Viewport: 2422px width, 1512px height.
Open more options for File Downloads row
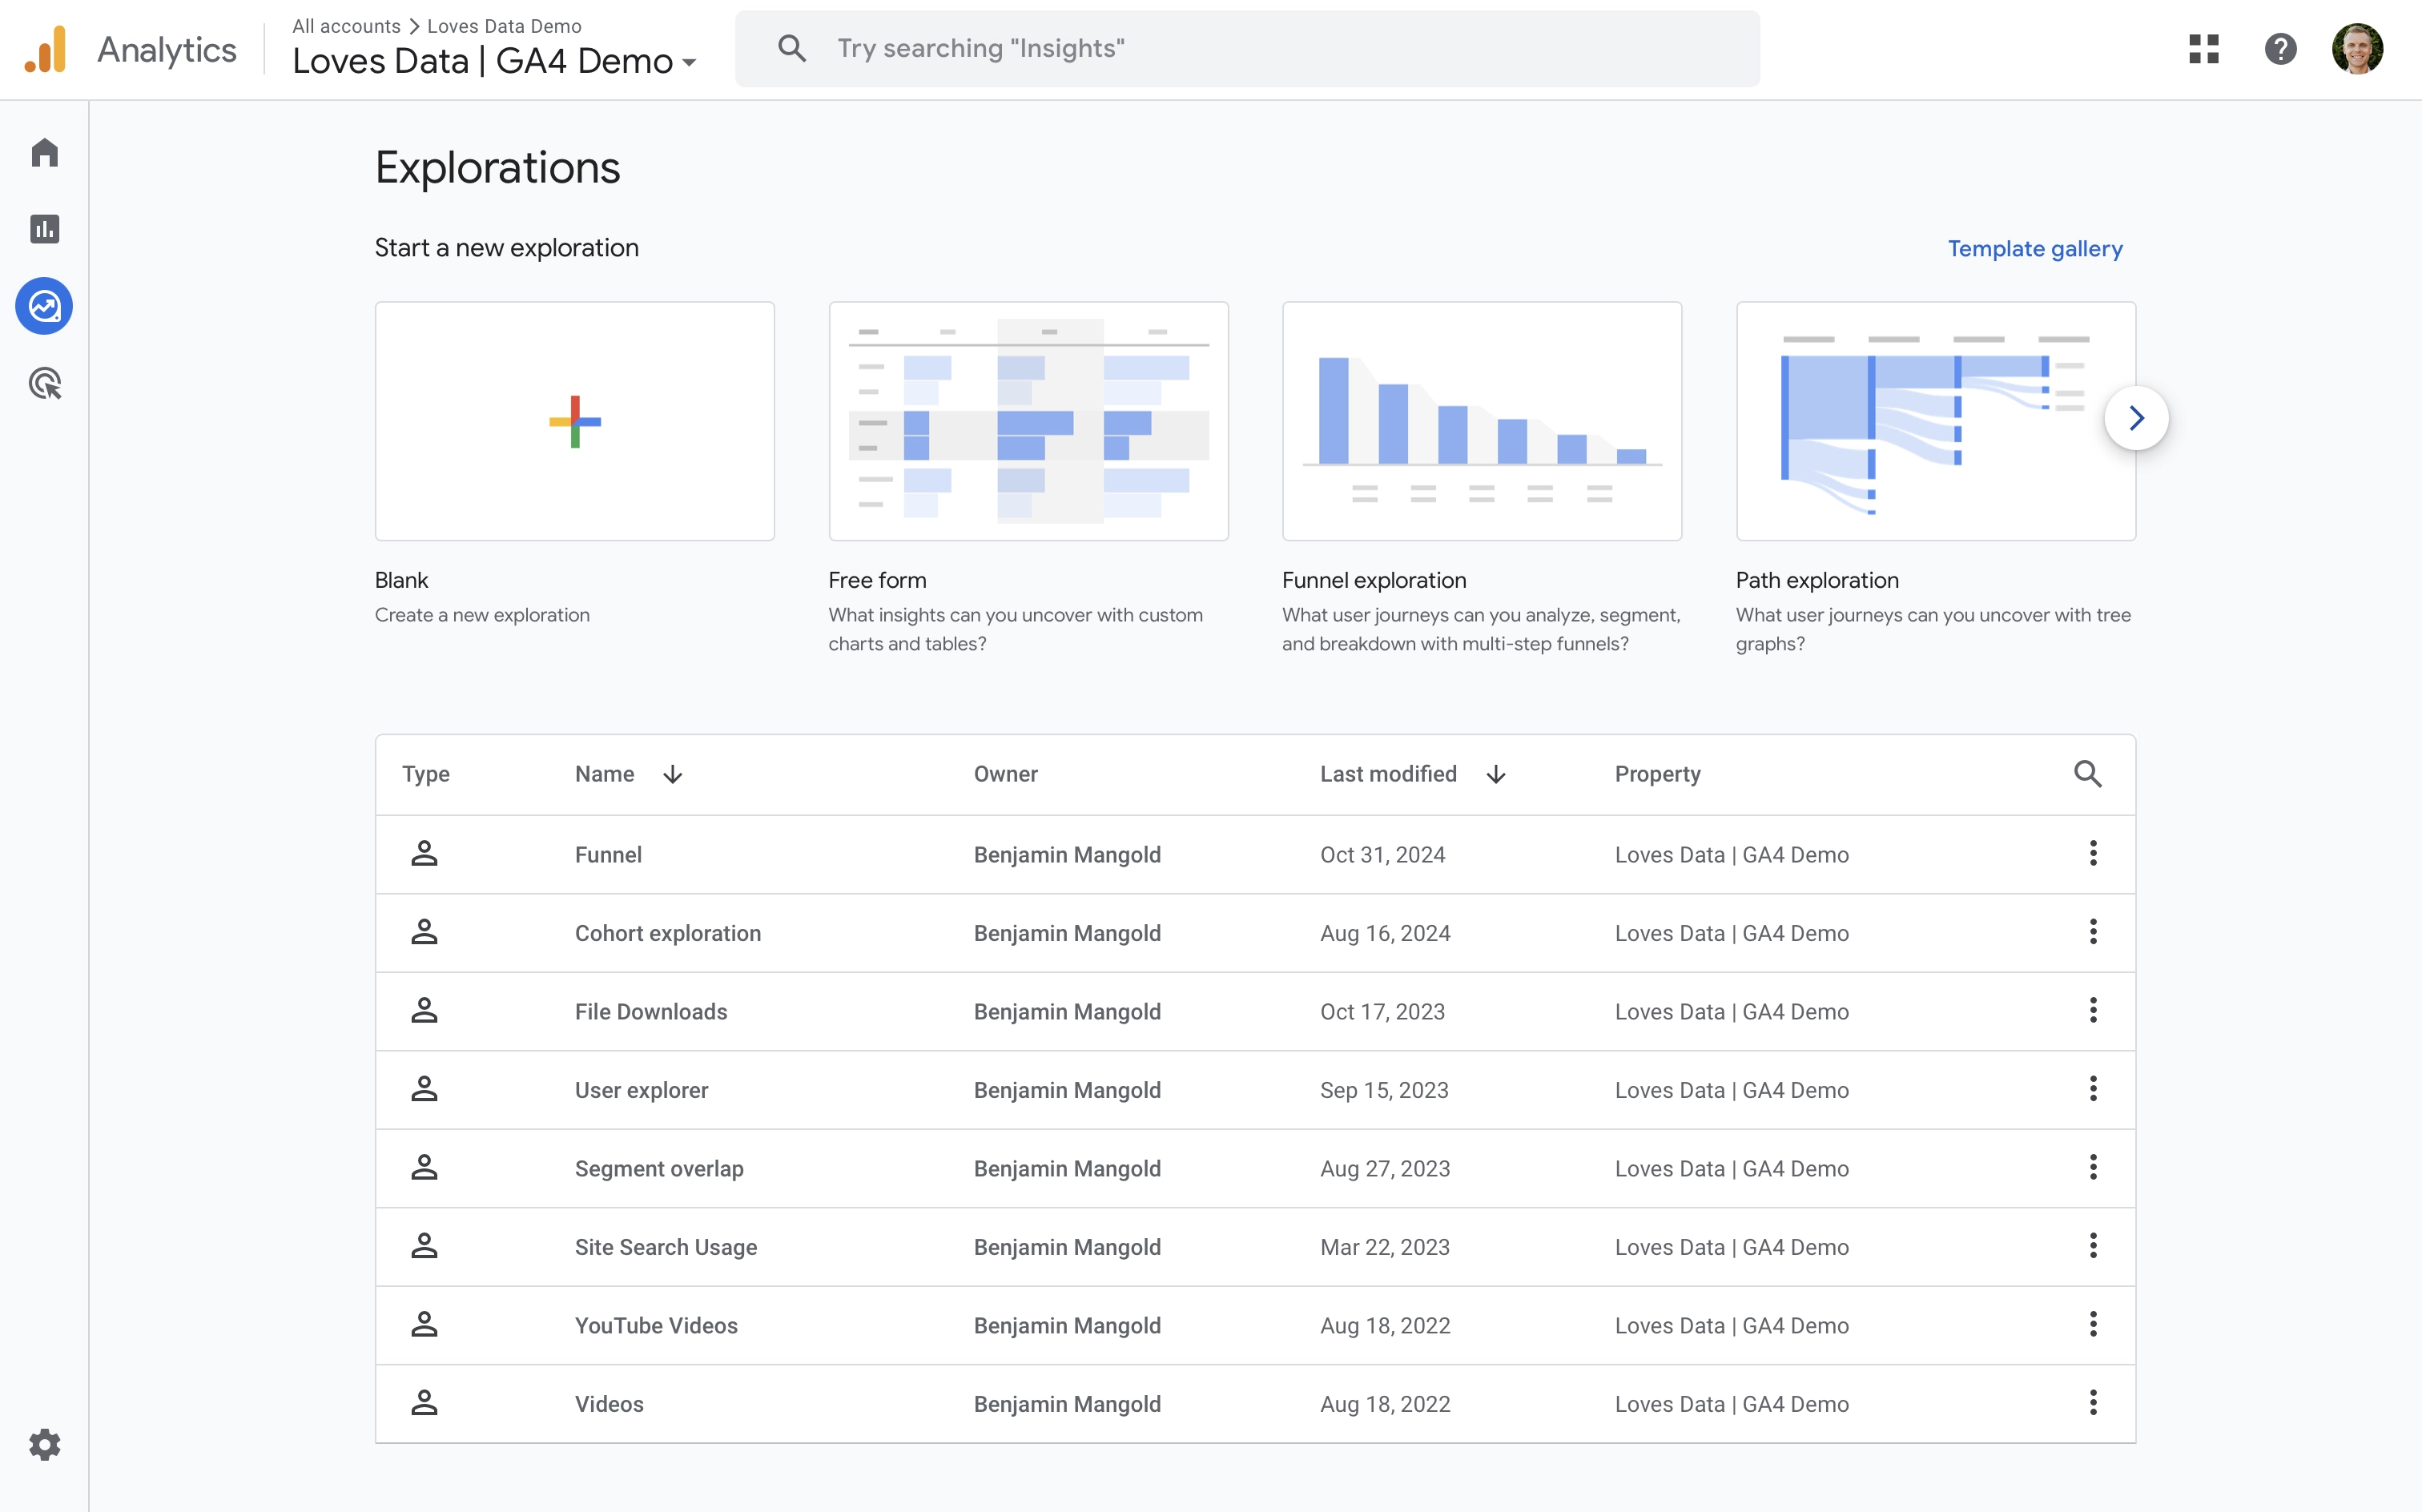coord(2092,1010)
